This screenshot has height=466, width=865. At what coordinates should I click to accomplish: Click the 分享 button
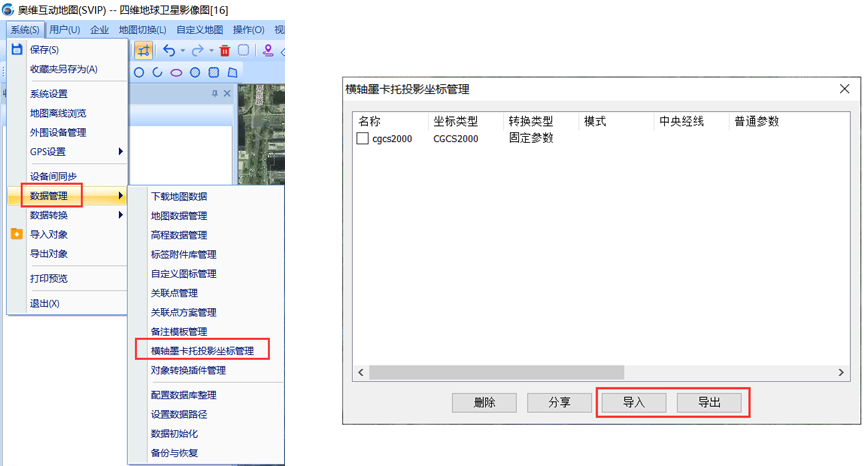point(560,402)
